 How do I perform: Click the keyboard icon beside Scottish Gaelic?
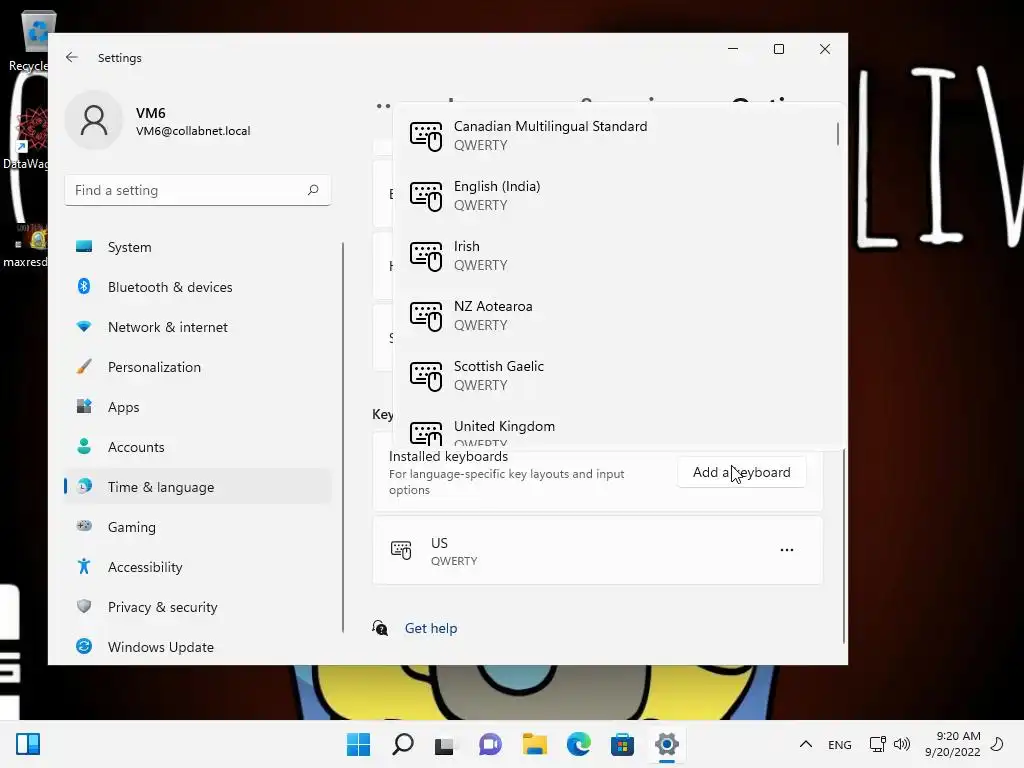click(x=426, y=376)
